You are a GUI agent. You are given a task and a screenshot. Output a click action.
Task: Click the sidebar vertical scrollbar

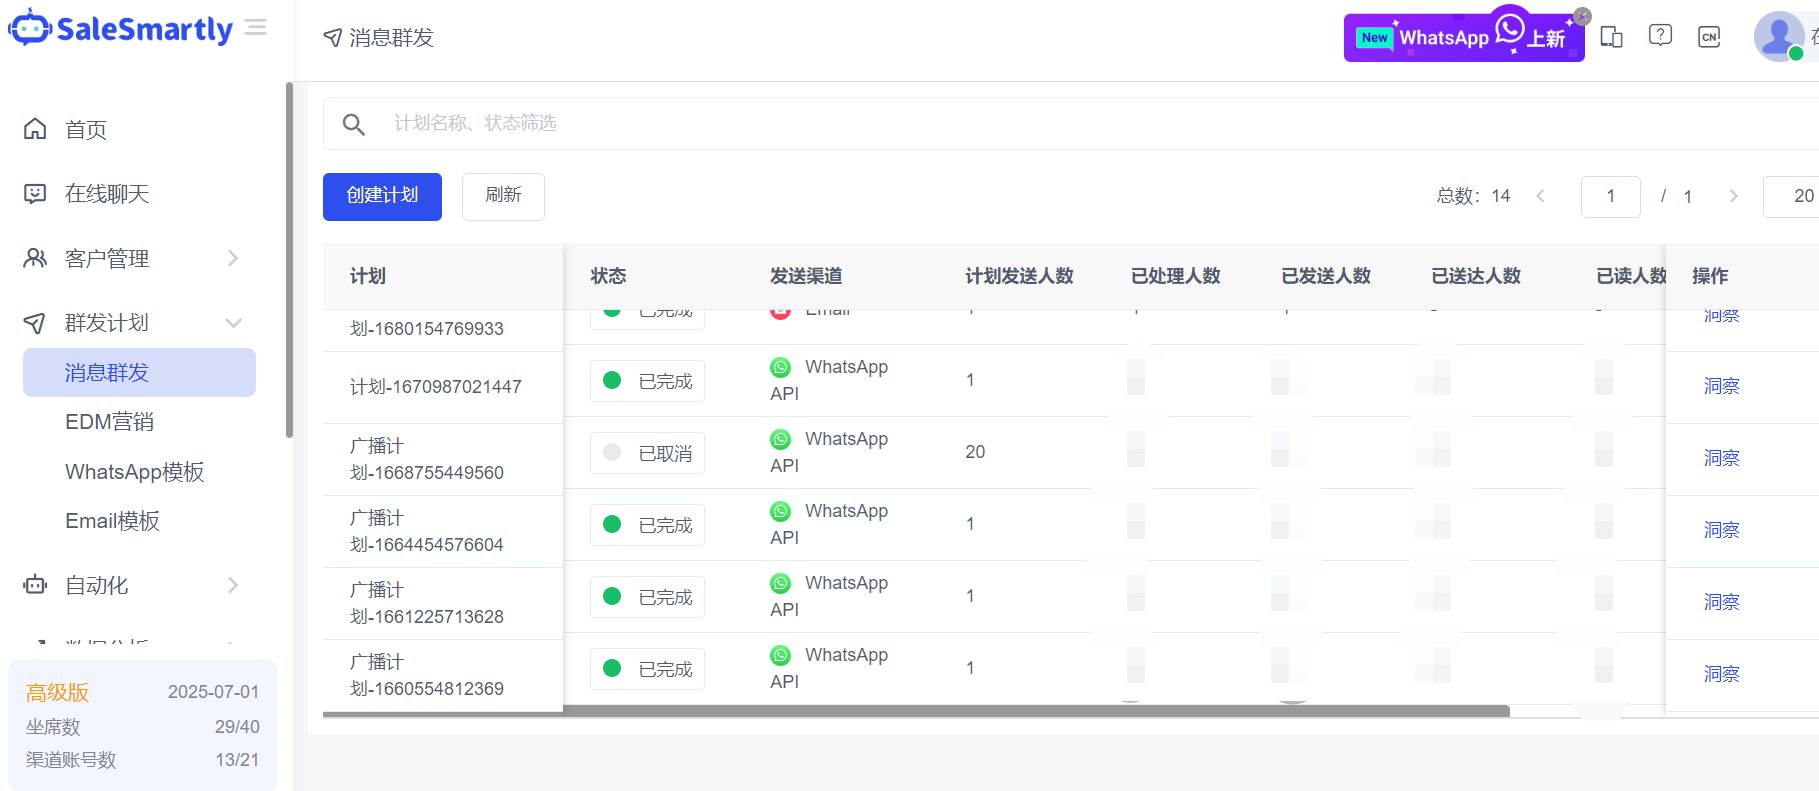point(289,260)
